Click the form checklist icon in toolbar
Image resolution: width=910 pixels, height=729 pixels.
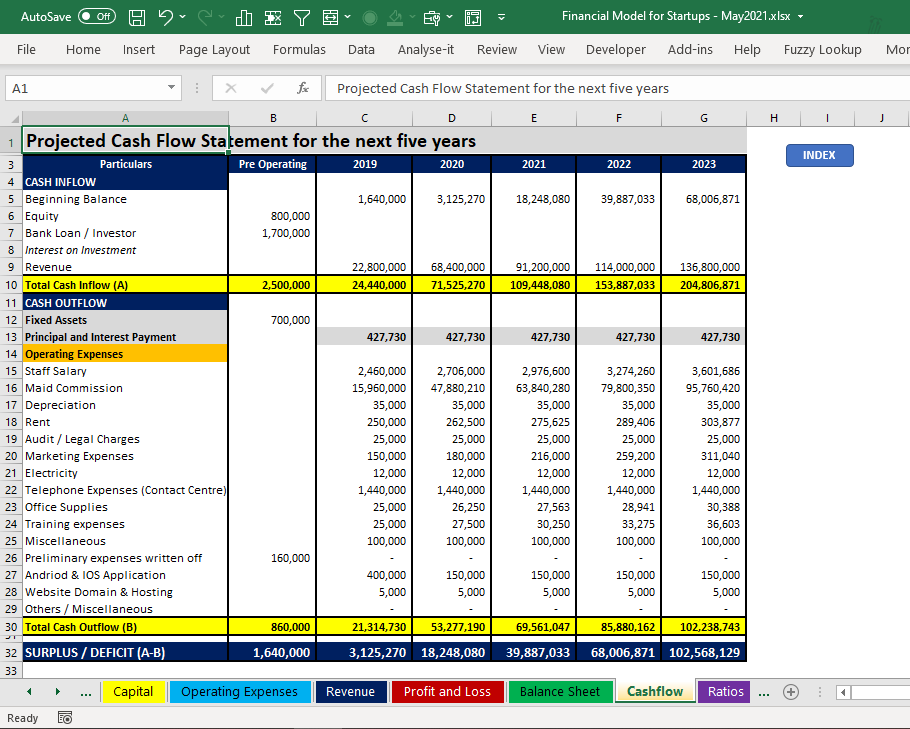click(x=473, y=17)
